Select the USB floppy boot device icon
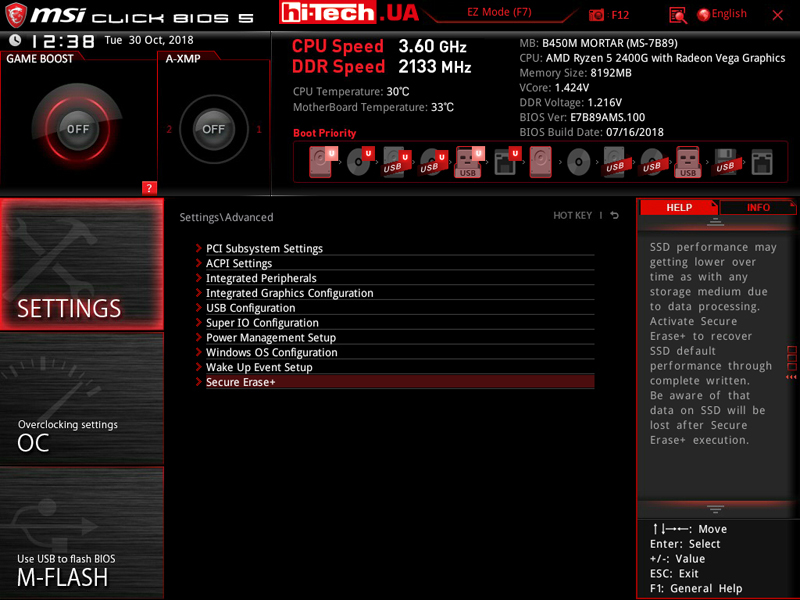The width and height of the screenshot is (800, 600). click(x=724, y=162)
